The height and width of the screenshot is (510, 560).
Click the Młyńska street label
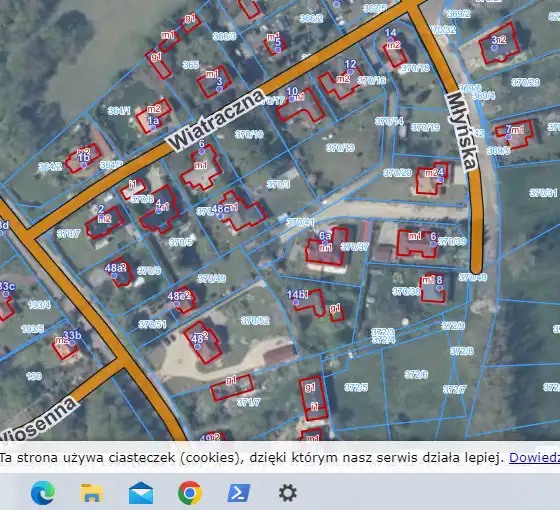(461, 130)
